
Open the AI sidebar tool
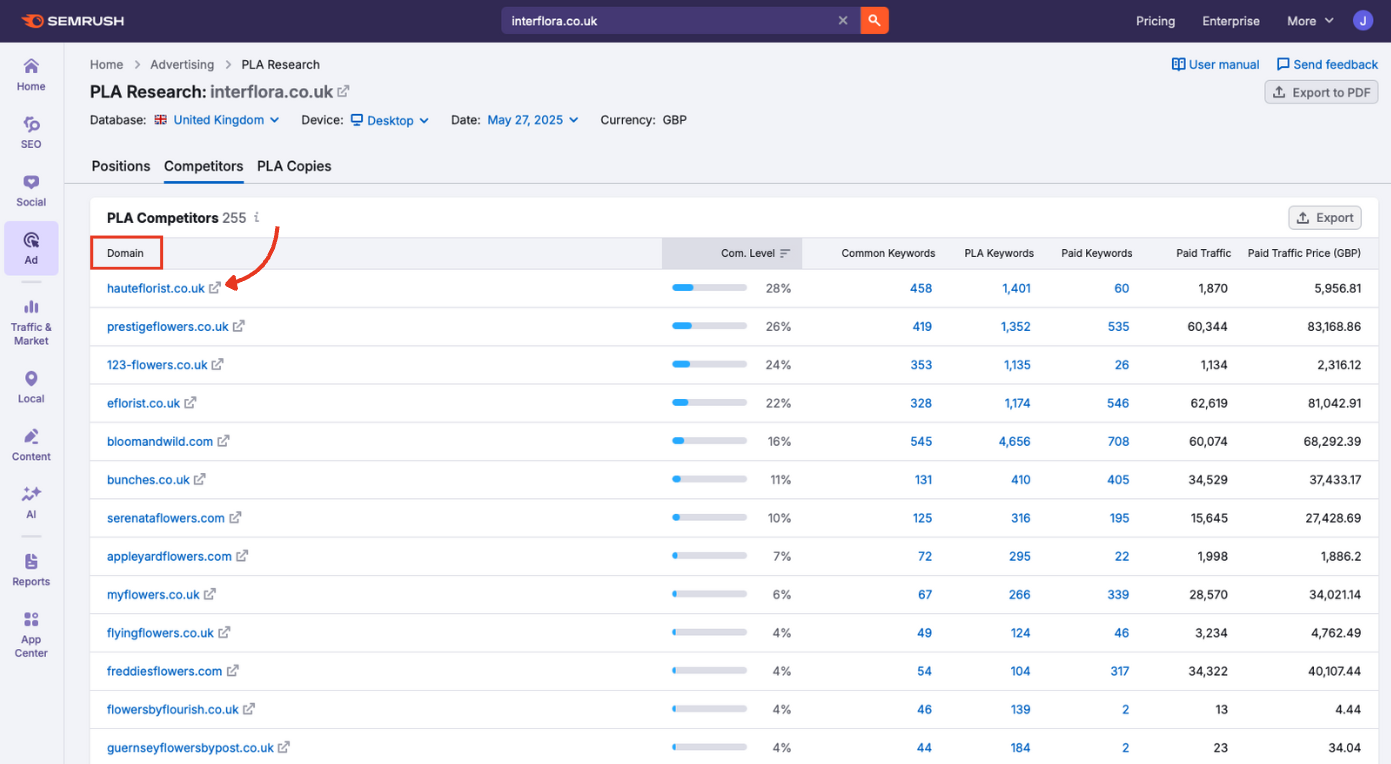pyautogui.click(x=31, y=502)
